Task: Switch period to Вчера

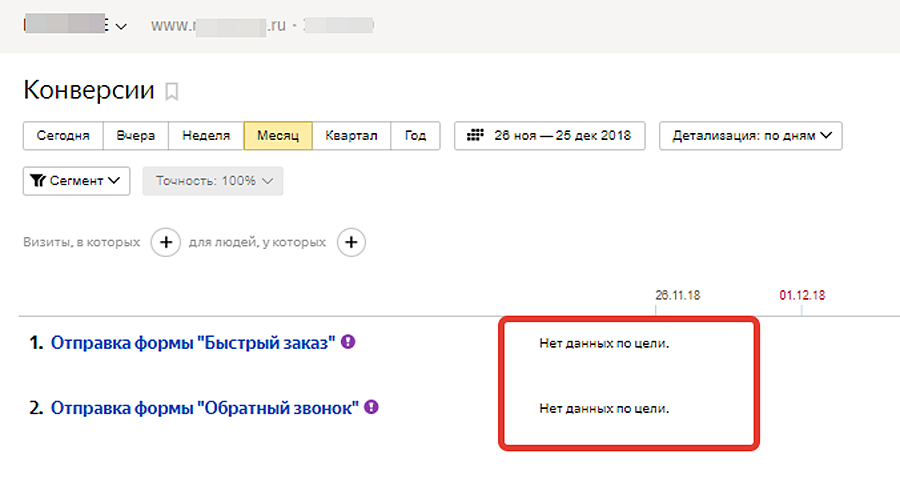Action: [135, 136]
